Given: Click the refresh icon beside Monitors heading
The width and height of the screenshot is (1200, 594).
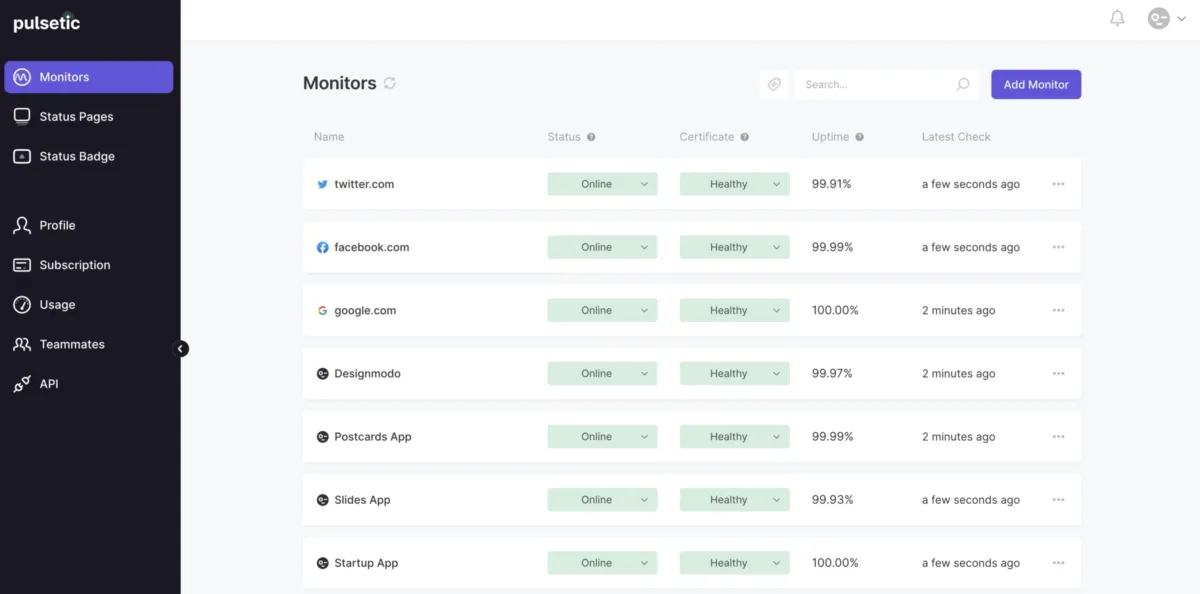Looking at the screenshot, I should click(x=390, y=84).
